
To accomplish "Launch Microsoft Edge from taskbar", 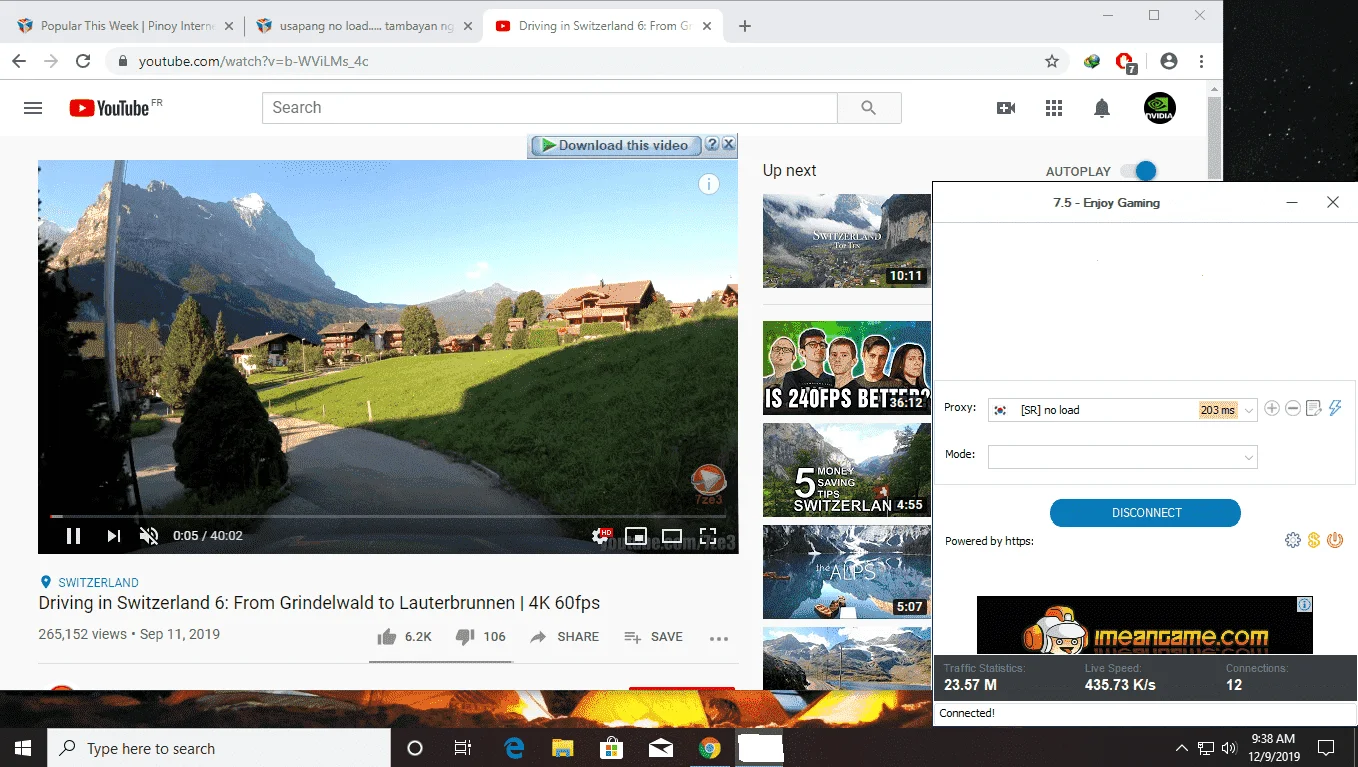I will point(514,748).
